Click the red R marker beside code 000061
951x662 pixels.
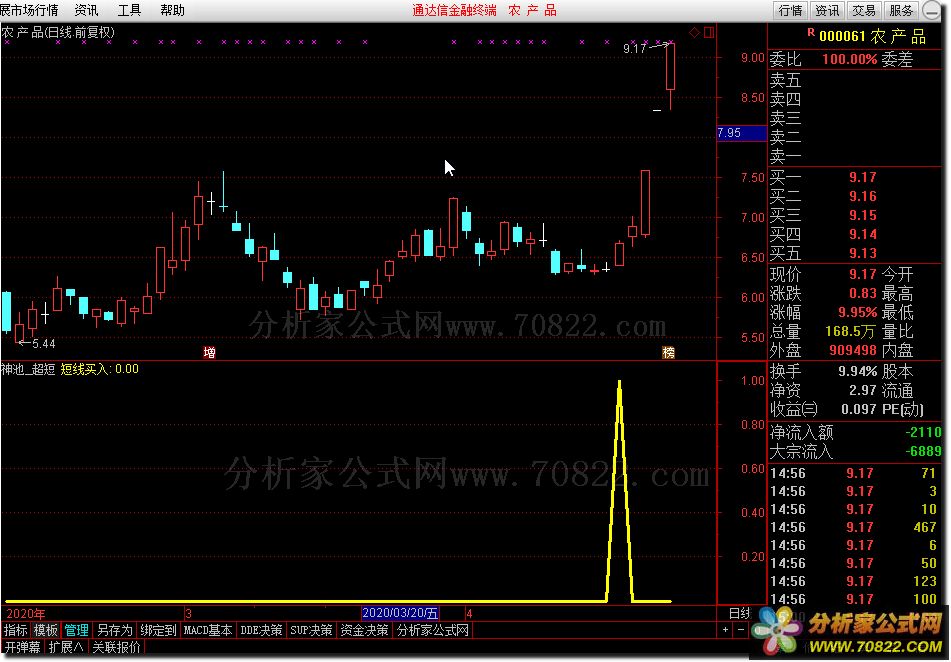pos(811,33)
